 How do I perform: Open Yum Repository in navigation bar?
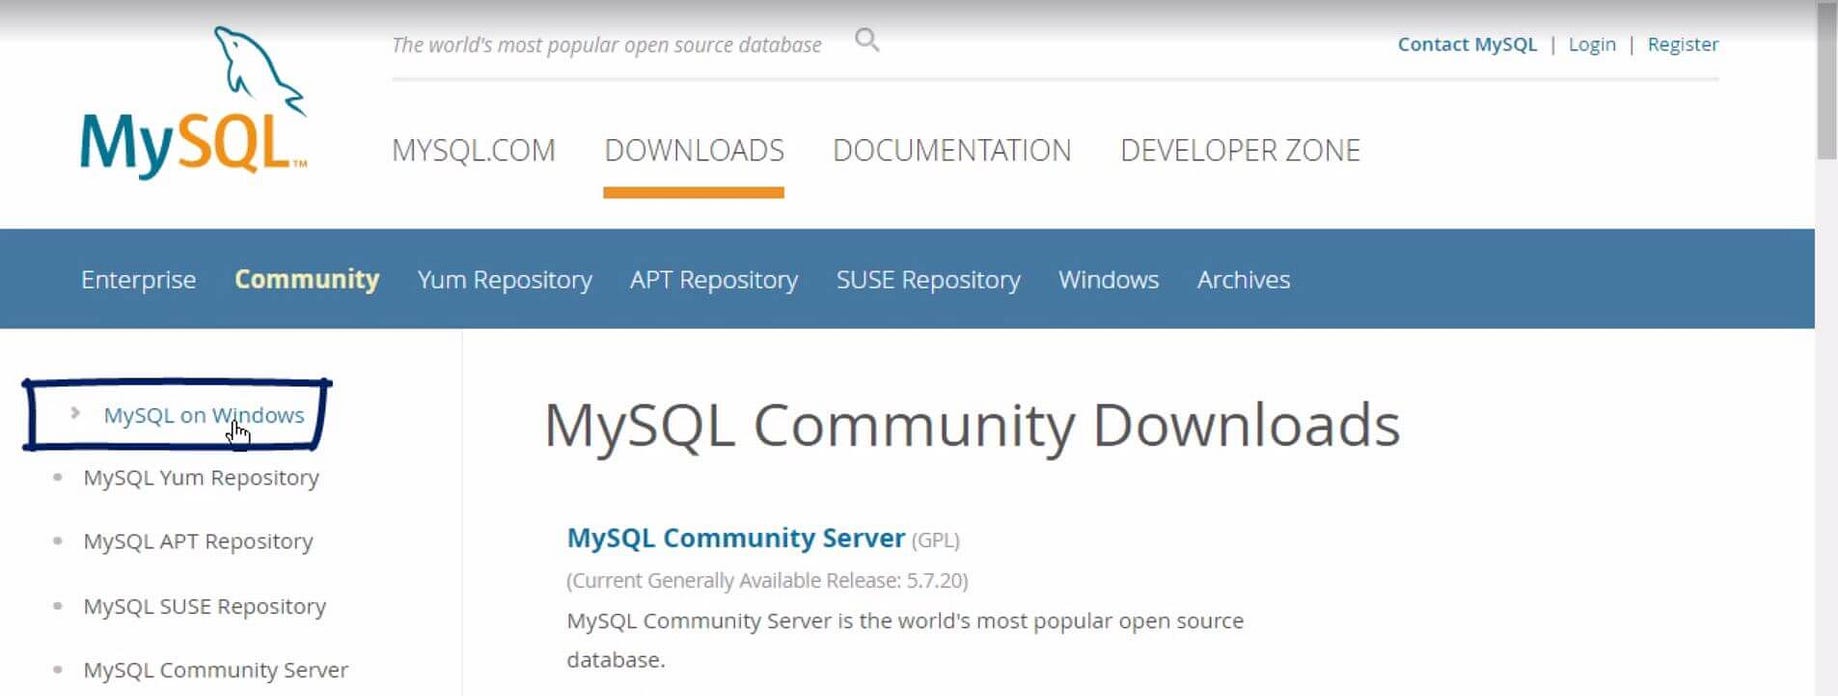pyautogui.click(x=505, y=279)
